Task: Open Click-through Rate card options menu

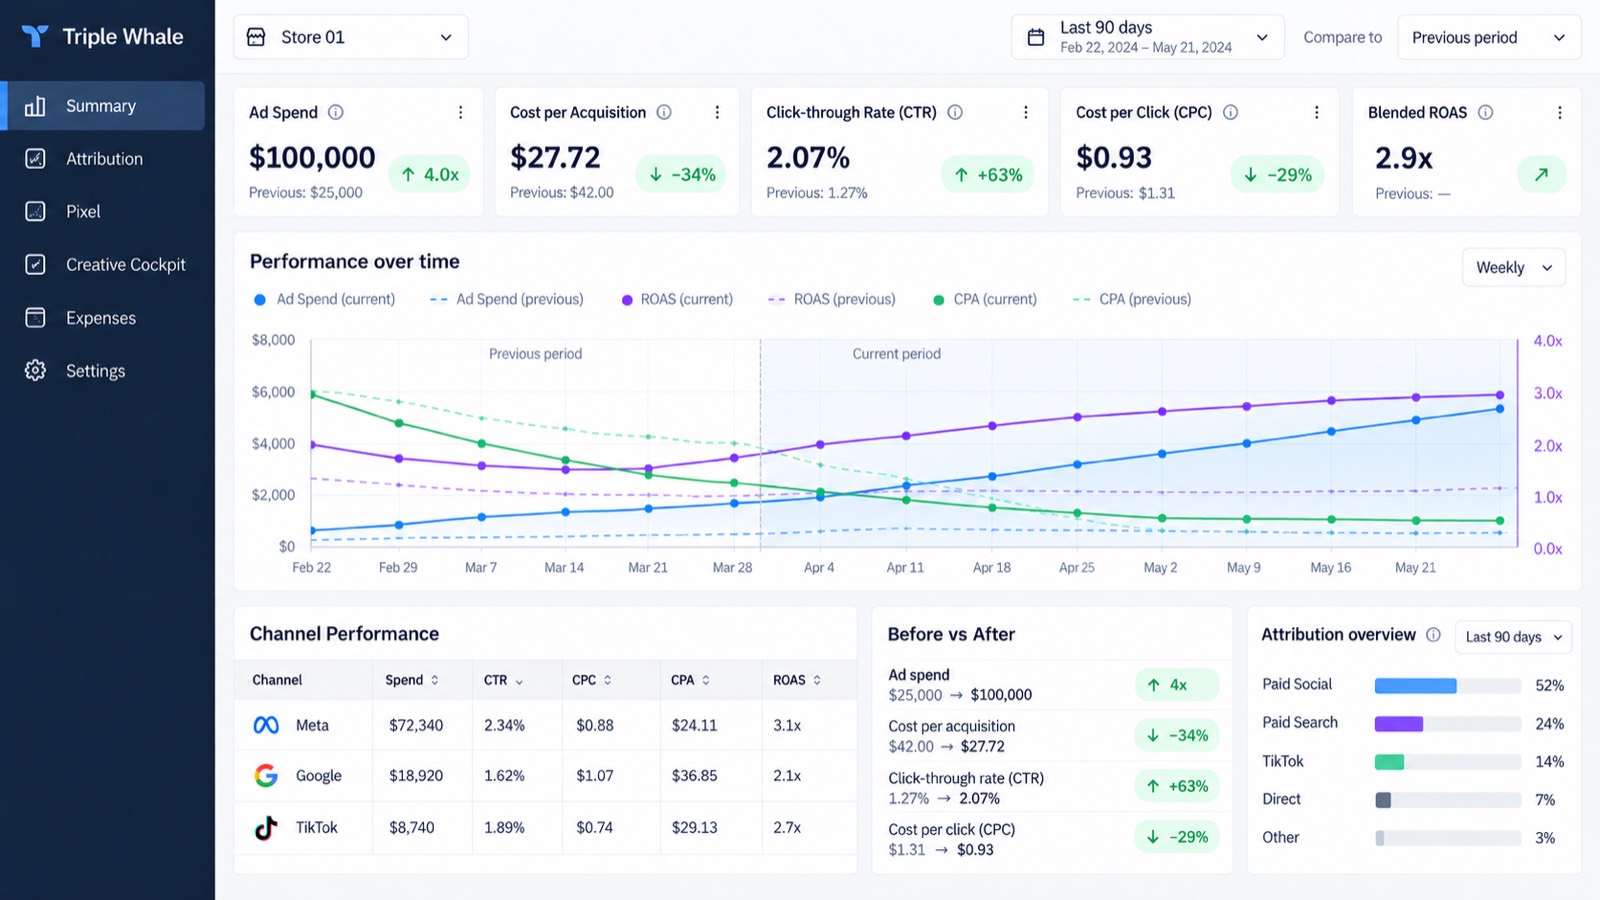Action: [x=1025, y=113]
